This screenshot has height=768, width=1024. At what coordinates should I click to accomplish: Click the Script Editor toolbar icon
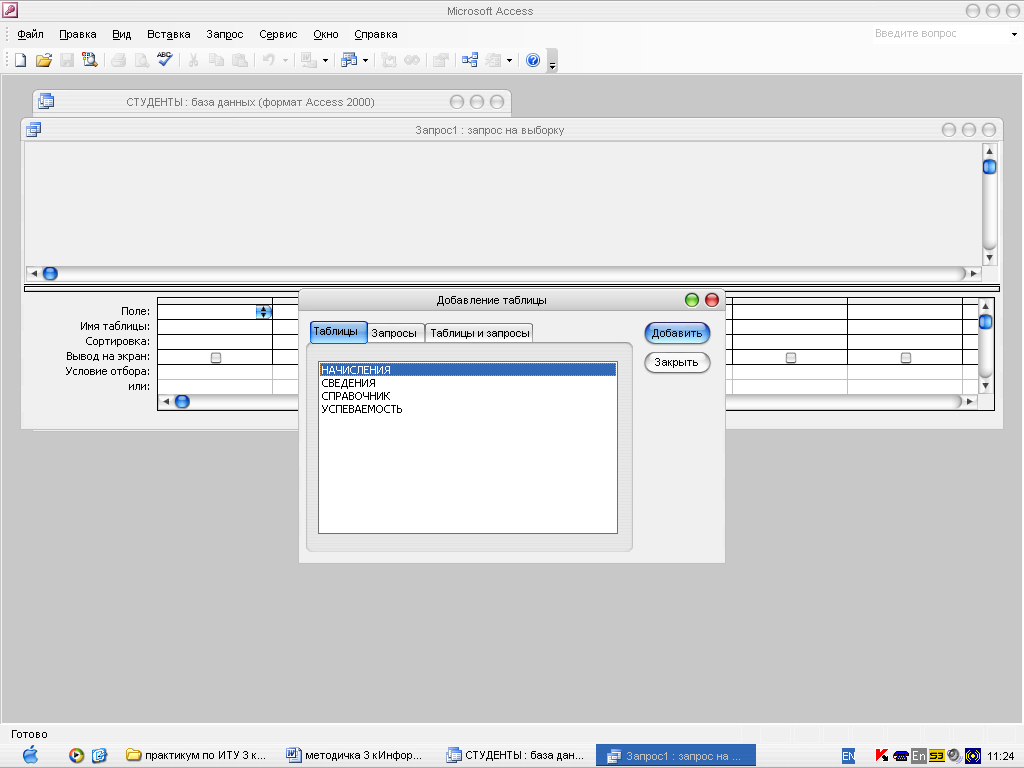(x=412, y=60)
